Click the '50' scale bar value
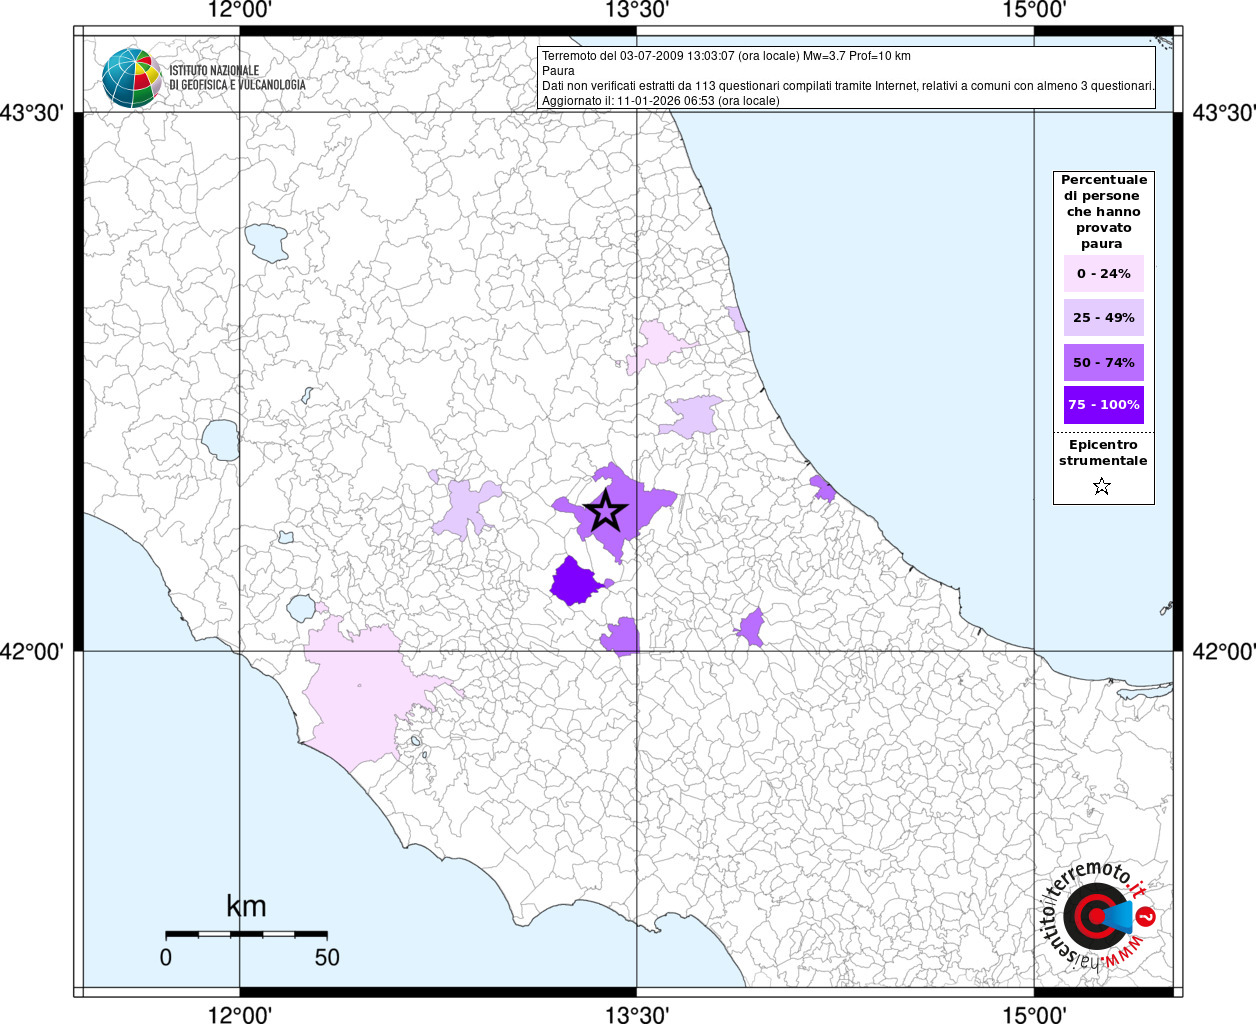1256x1024 pixels. click(327, 957)
